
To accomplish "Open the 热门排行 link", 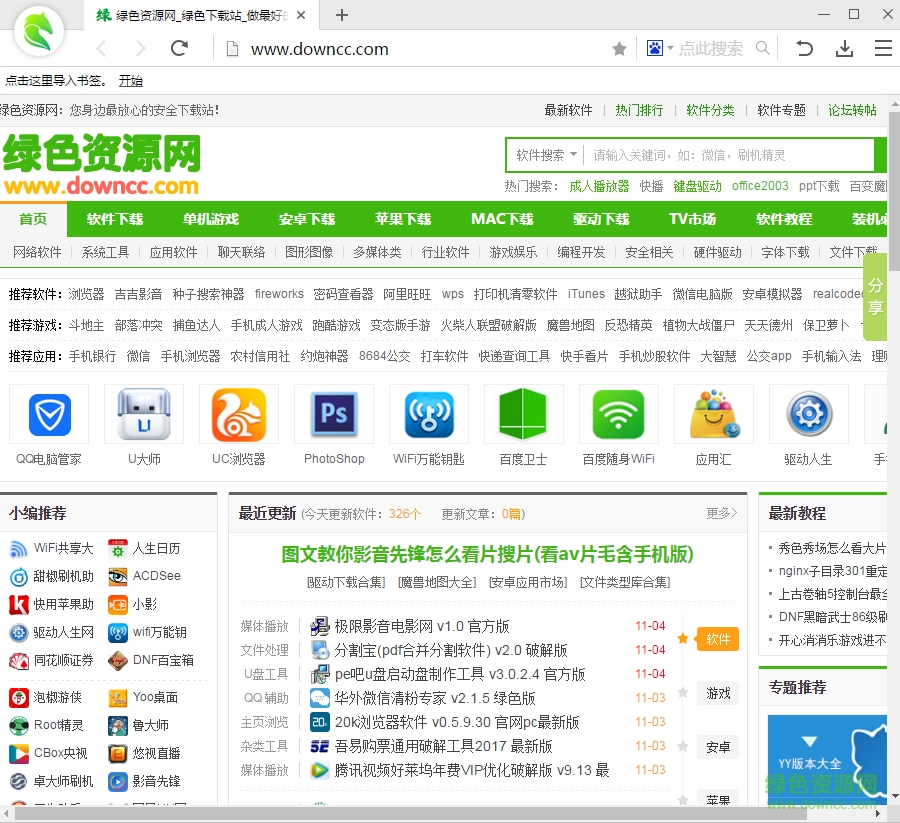I will (x=639, y=111).
